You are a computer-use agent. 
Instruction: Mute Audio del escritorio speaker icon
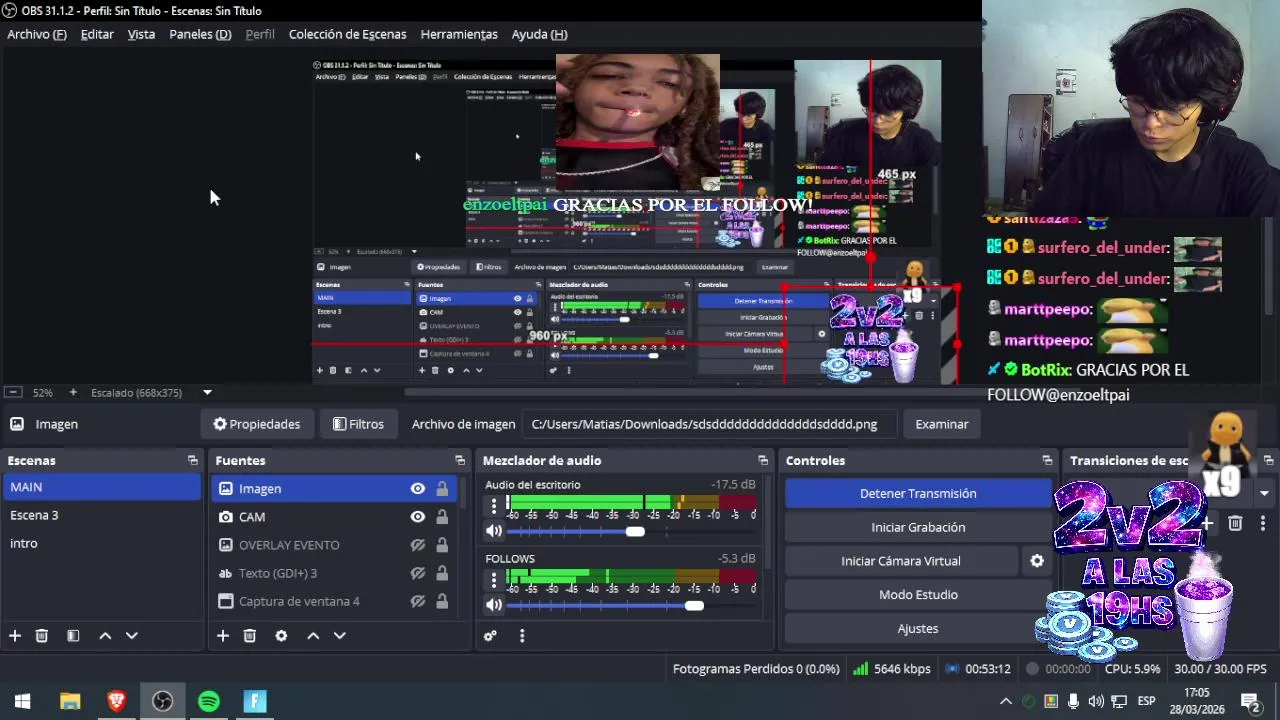(494, 531)
